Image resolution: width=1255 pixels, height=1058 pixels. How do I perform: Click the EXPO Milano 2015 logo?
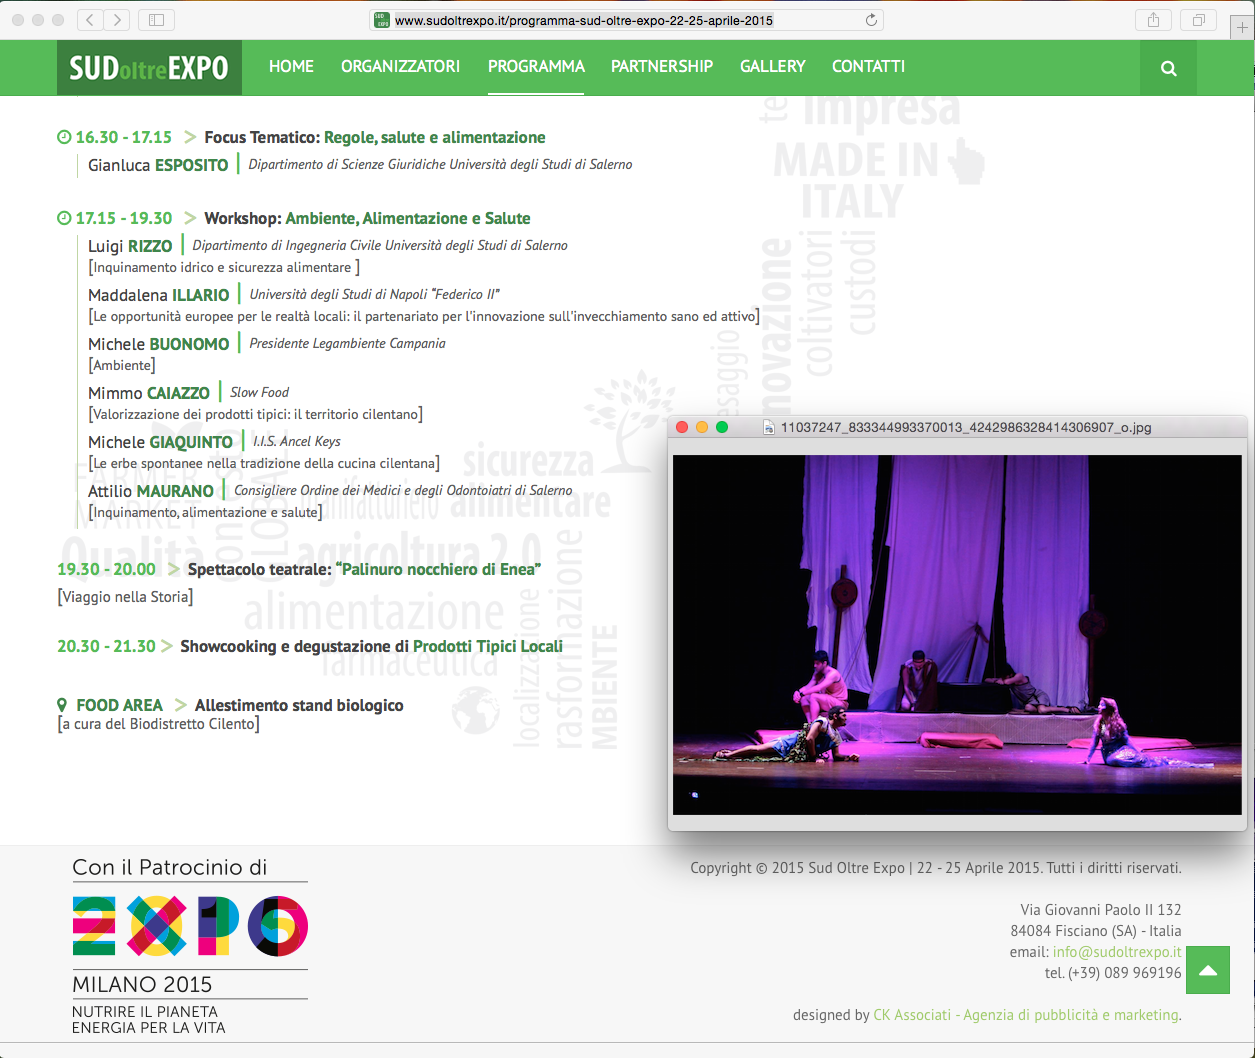[190, 946]
